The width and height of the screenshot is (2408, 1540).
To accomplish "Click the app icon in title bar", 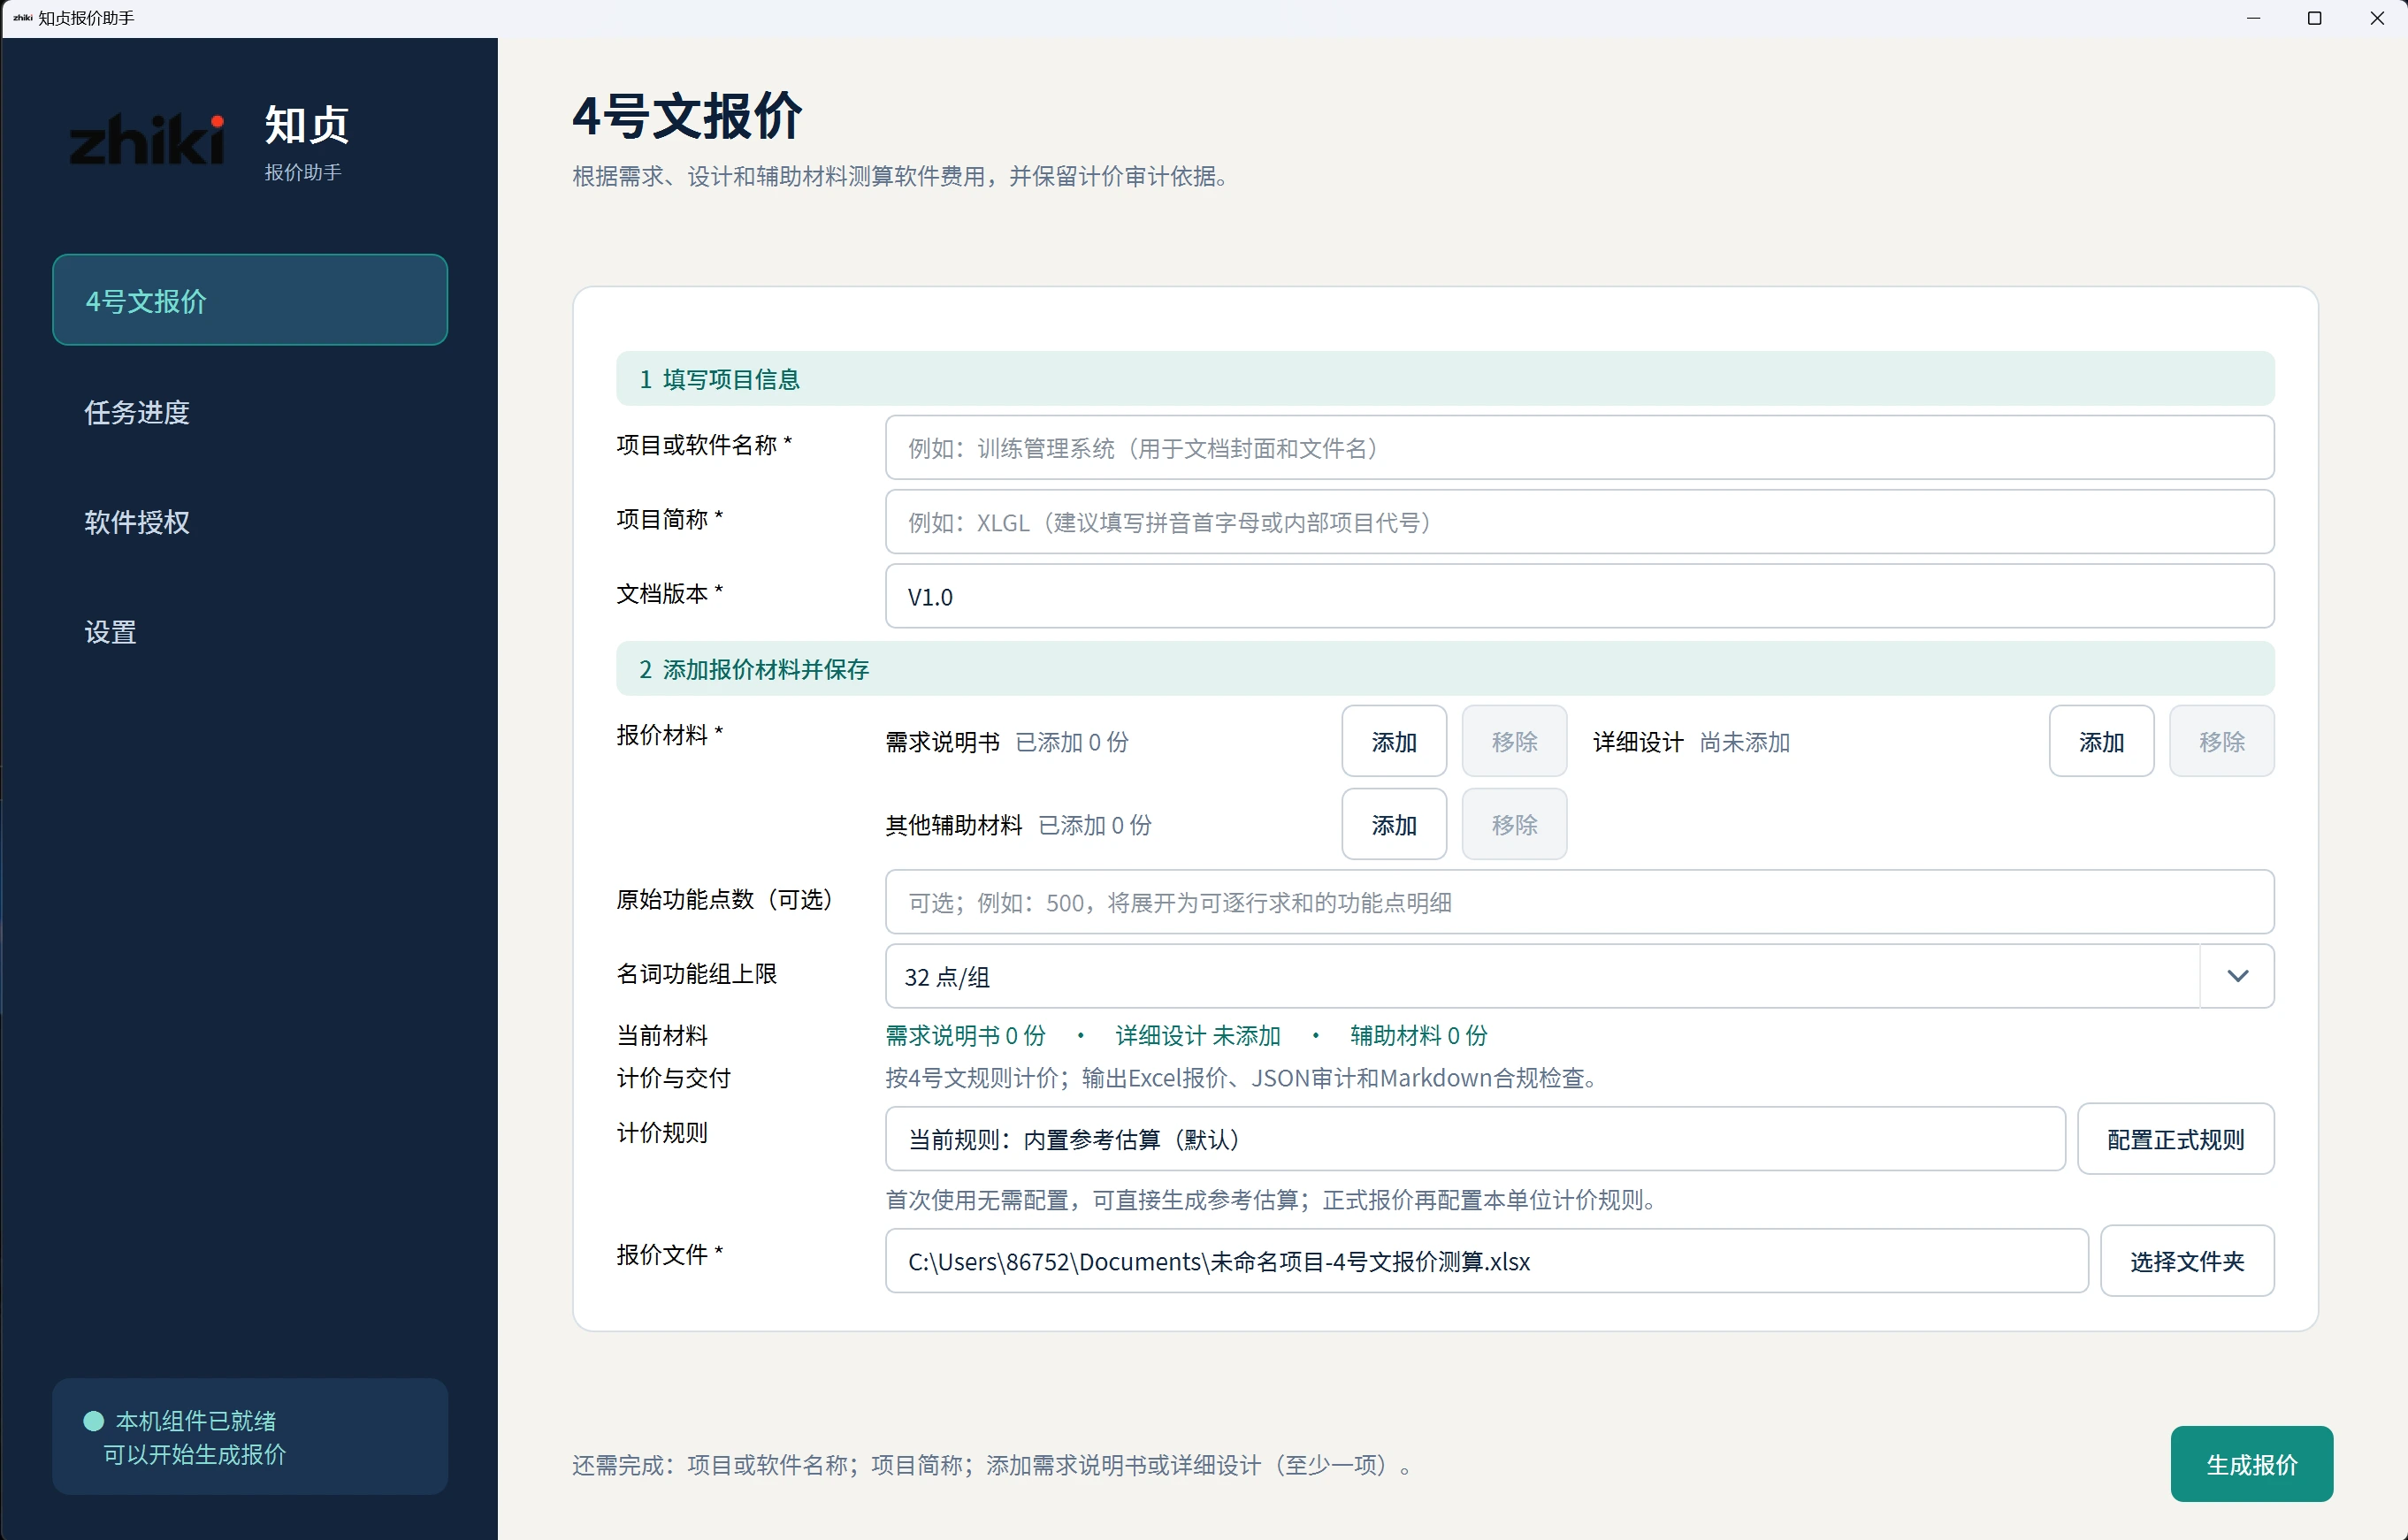I will [22, 18].
